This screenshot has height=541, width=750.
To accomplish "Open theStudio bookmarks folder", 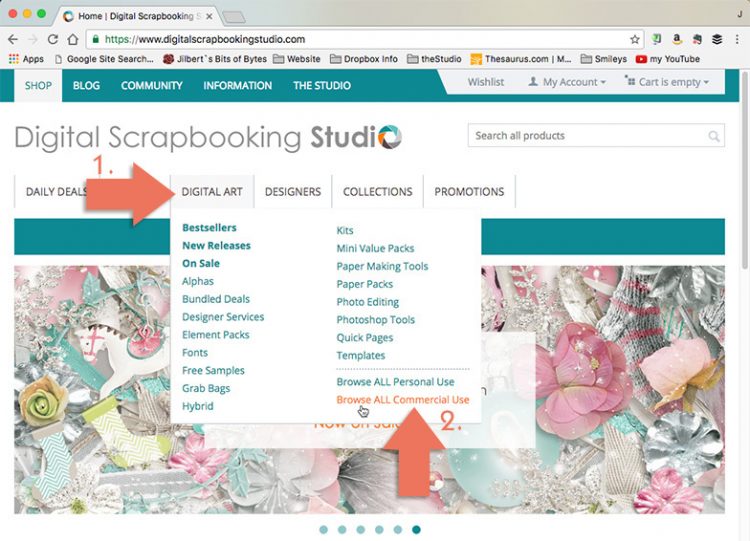I will pos(434,59).
